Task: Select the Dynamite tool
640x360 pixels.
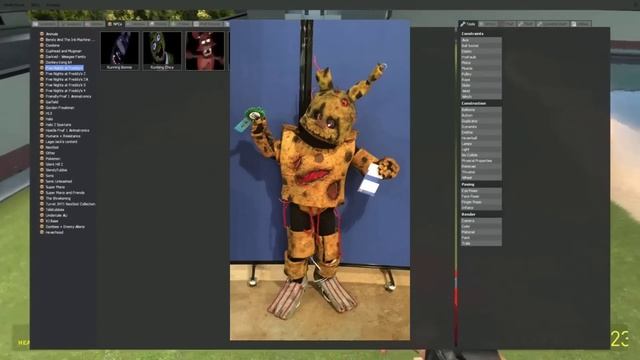Action: pyautogui.click(x=481, y=127)
